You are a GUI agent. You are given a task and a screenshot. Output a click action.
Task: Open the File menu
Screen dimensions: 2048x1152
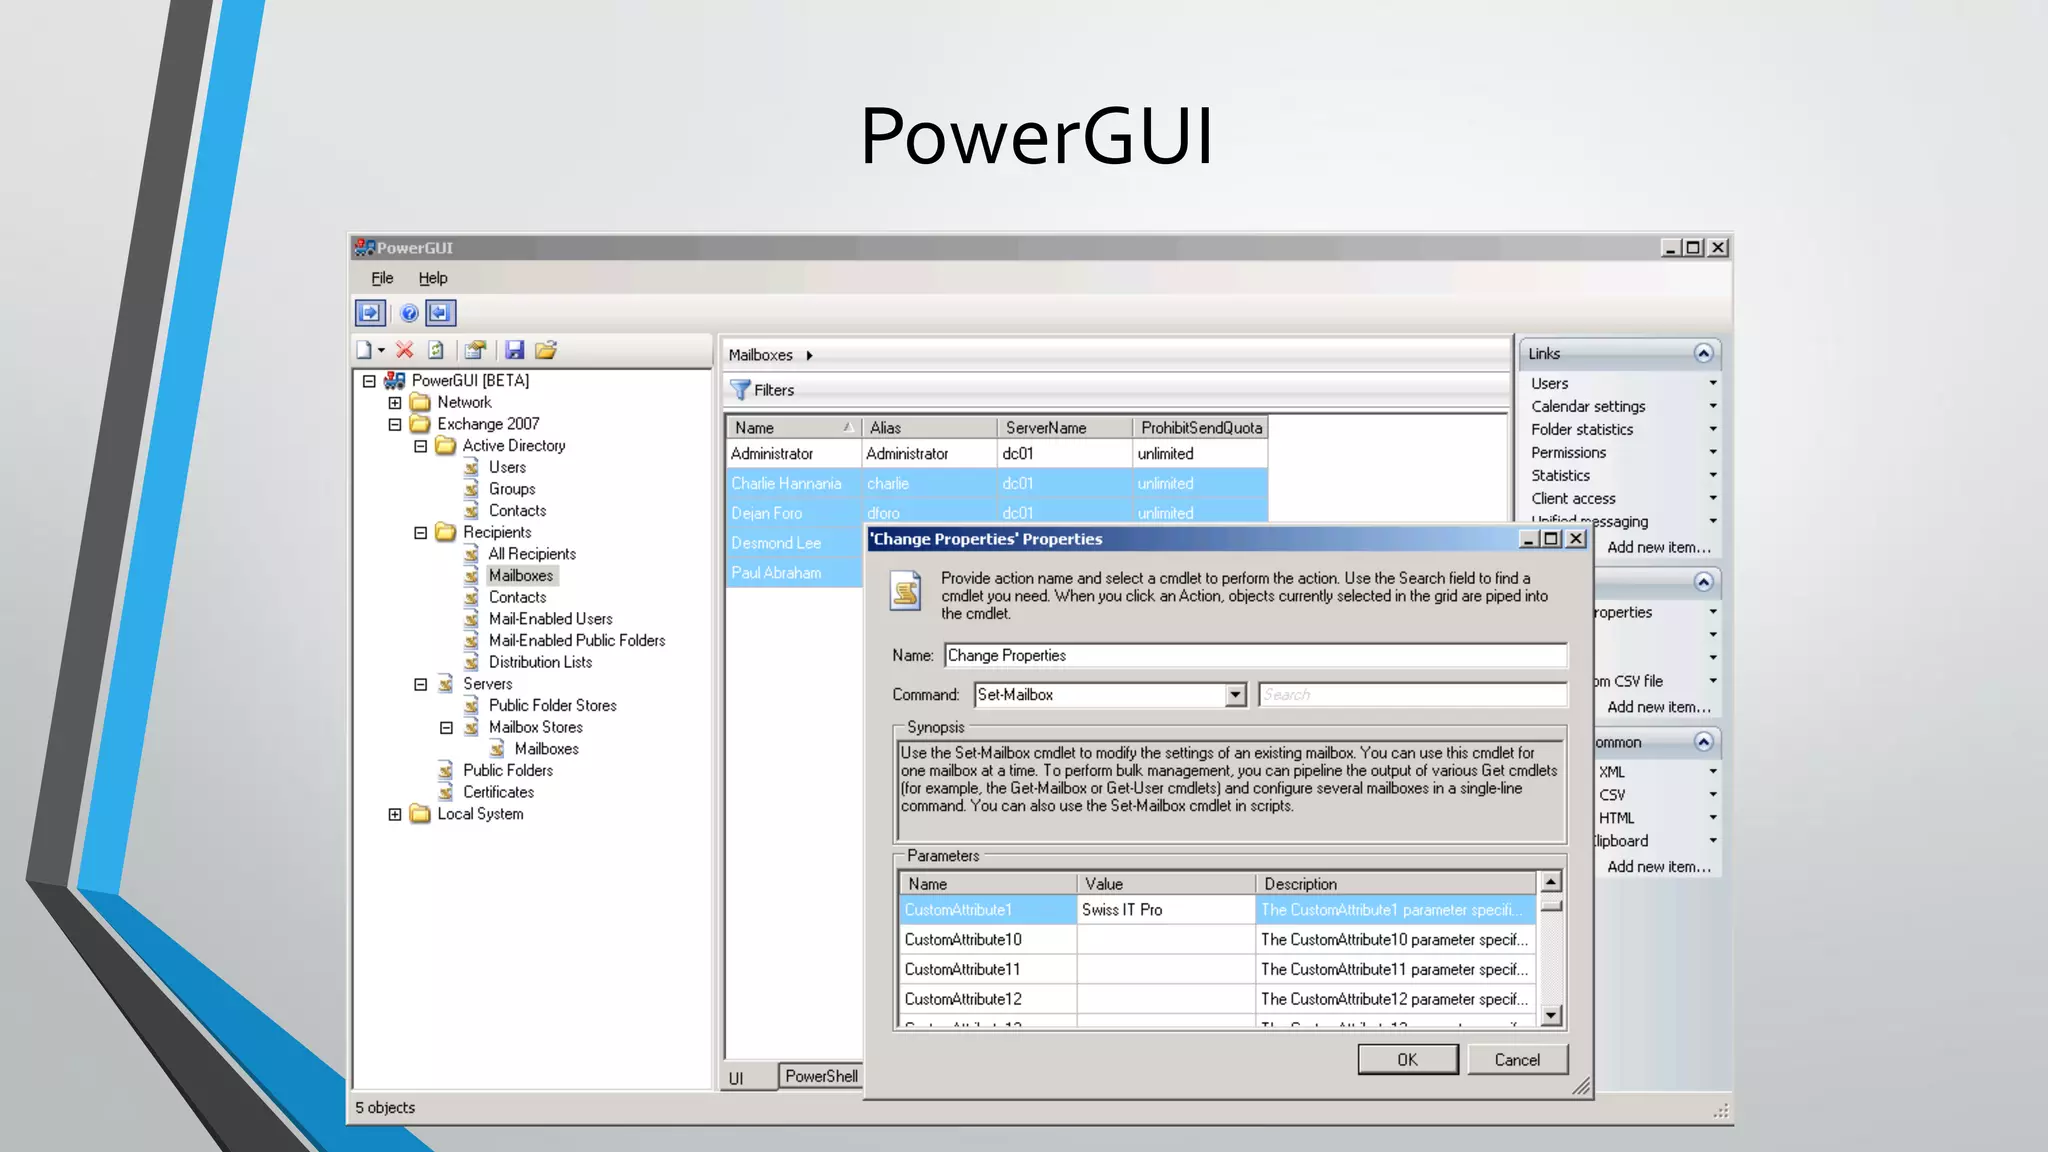coord(382,278)
